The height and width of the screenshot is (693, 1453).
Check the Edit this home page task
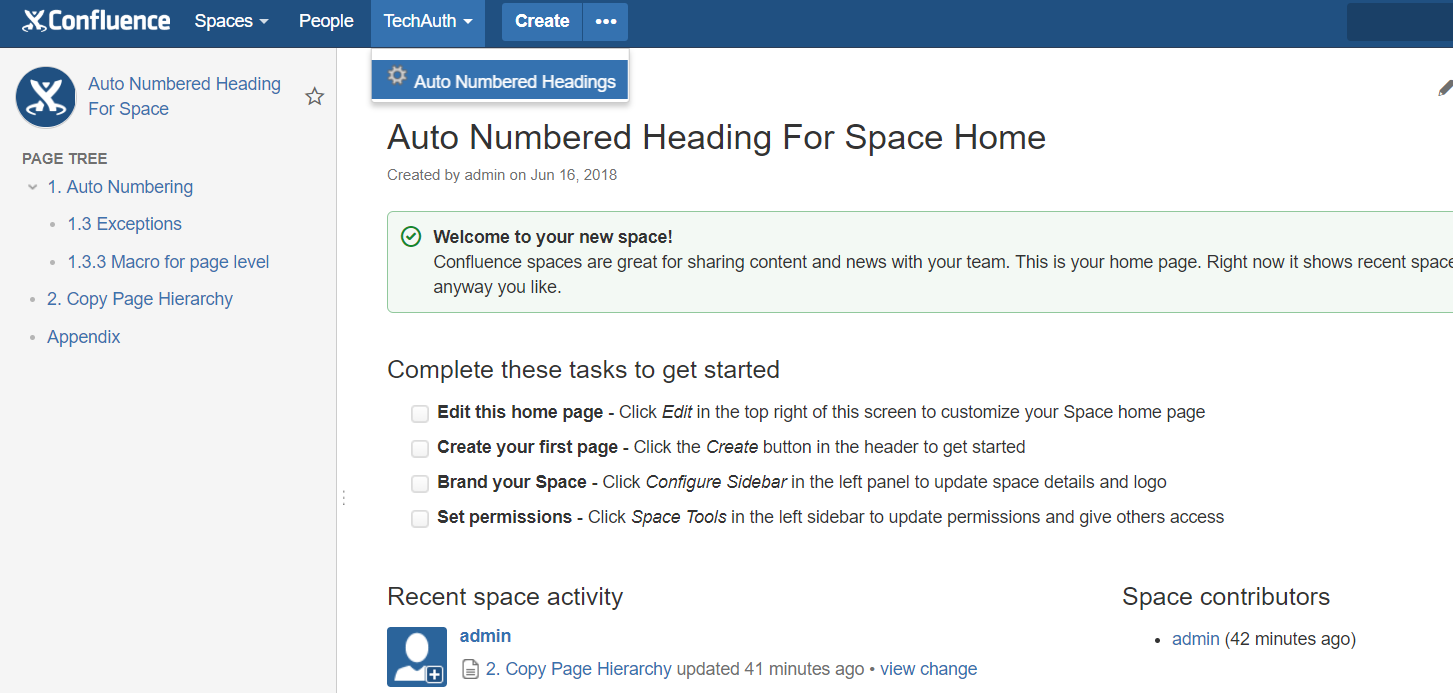(420, 413)
